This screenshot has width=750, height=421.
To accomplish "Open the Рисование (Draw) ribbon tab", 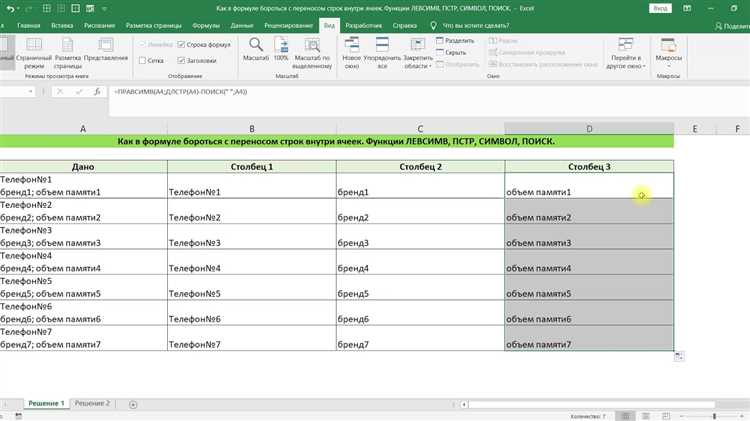I will pos(99,25).
